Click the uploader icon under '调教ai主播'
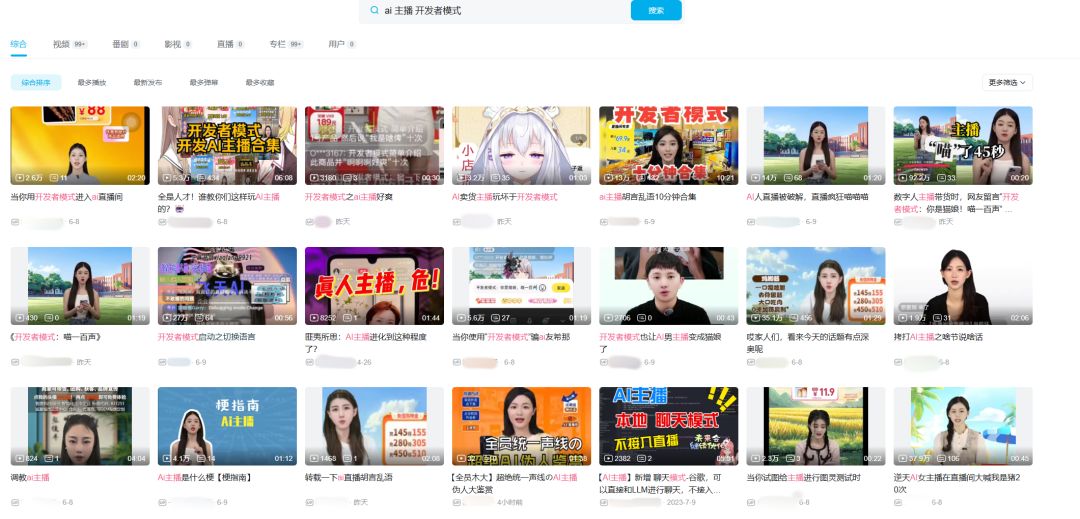The image size is (1080, 519). coord(14,502)
